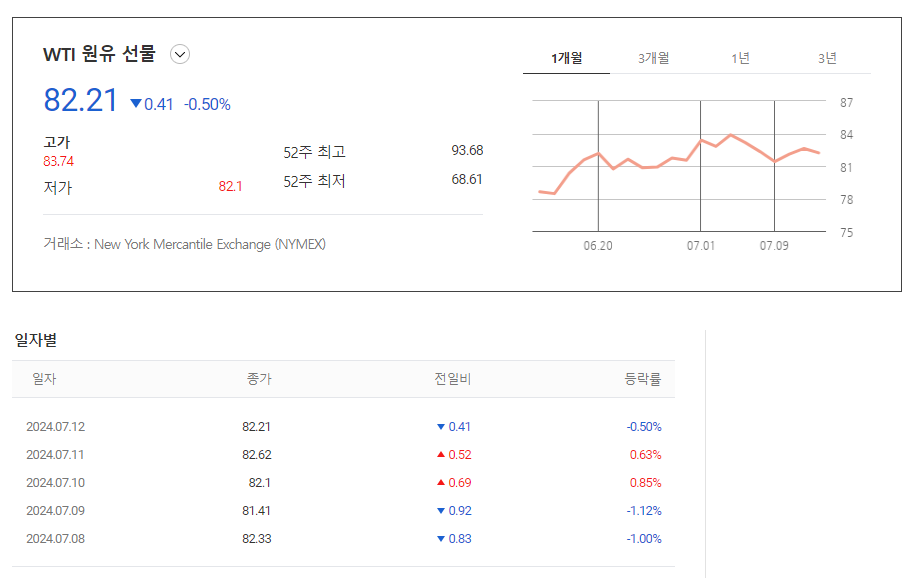Screen dimensions: 914x578
Task: Click the 07.01 date label on chart
Action: tap(701, 246)
